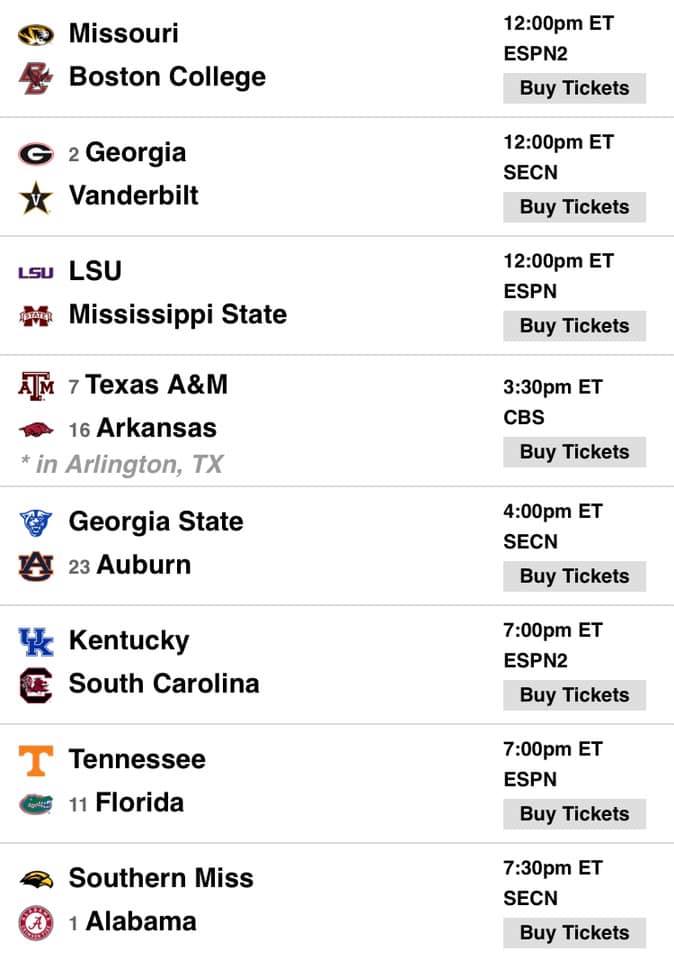Buy tickets for Kentucky vs South Carolina
674x960 pixels.
coord(574,695)
